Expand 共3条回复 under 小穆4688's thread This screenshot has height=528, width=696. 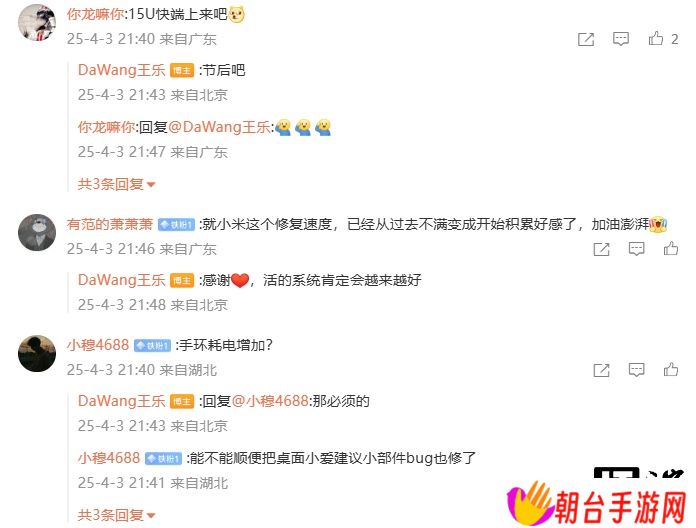tap(116, 515)
